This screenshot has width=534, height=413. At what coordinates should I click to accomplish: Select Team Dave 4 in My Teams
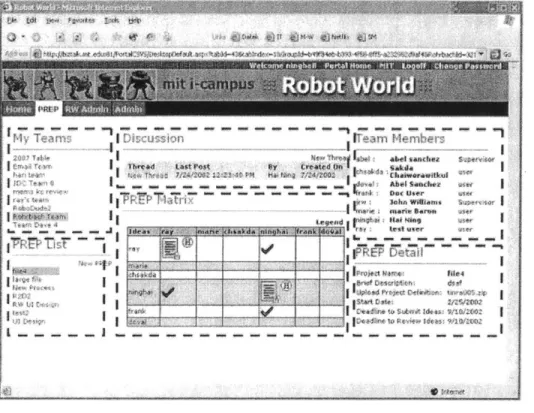coord(35,225)
